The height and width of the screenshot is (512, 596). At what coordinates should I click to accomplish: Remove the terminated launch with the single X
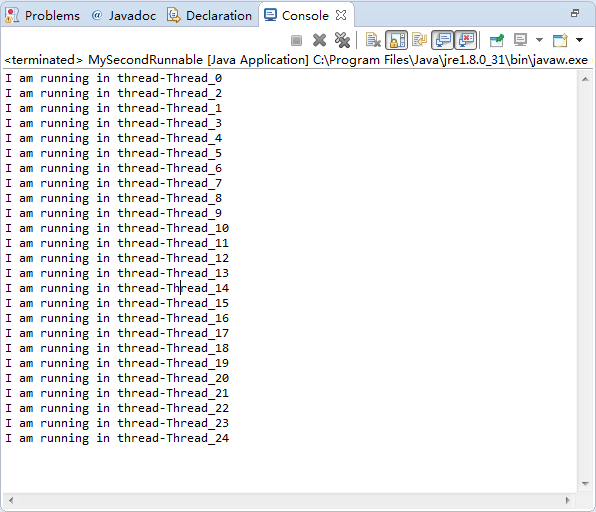pyautogui.click(x=319, y=40)
